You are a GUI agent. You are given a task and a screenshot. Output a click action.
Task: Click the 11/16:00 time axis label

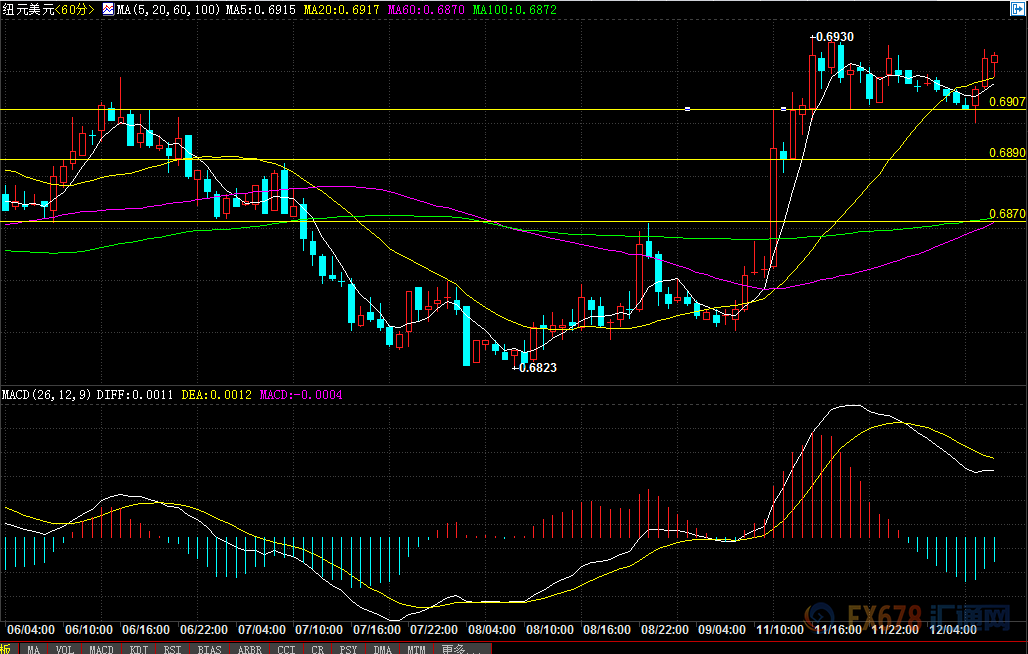tap(838, 630)
